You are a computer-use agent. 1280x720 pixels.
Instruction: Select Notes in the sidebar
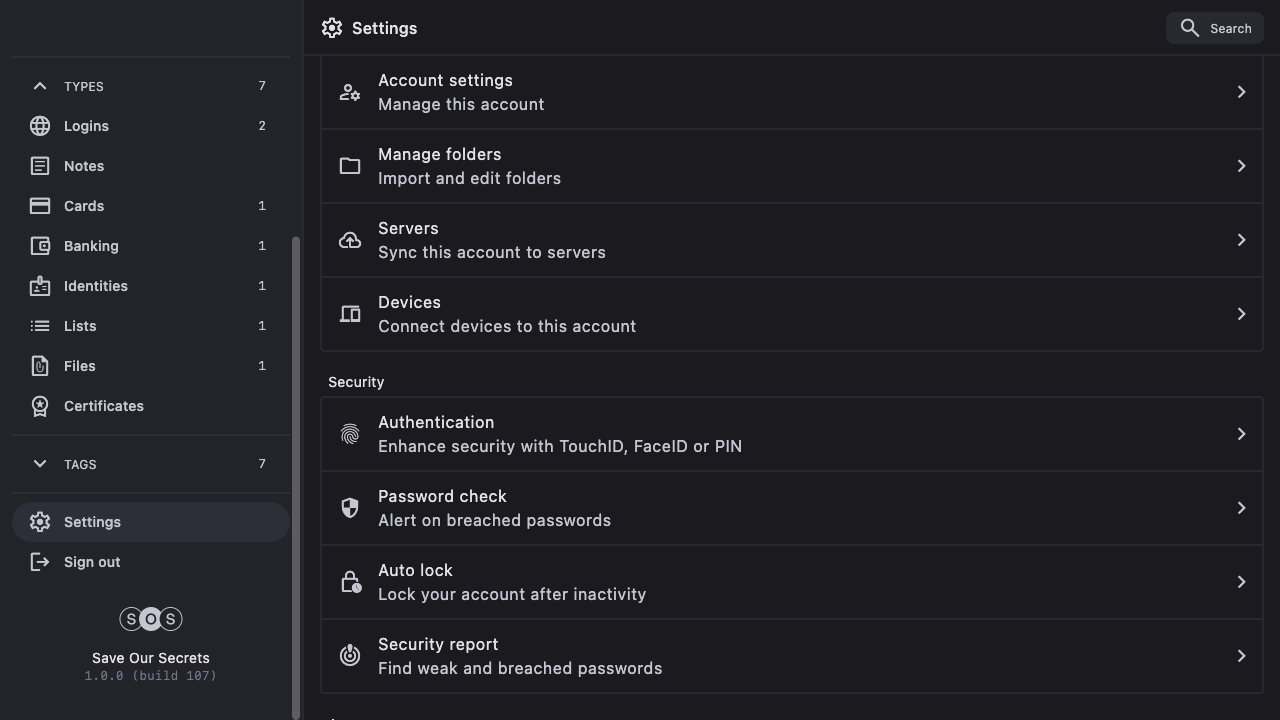pos(84,166)
